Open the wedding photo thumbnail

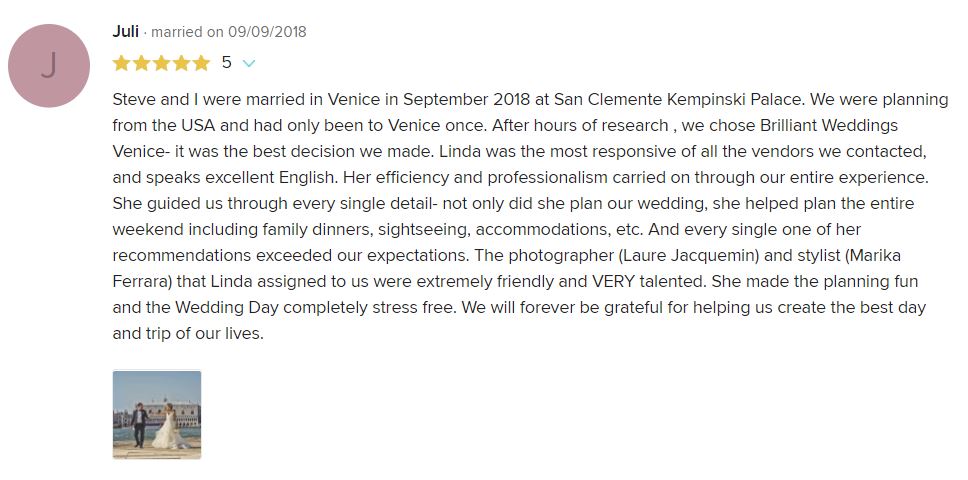click(x=157, y=414)
